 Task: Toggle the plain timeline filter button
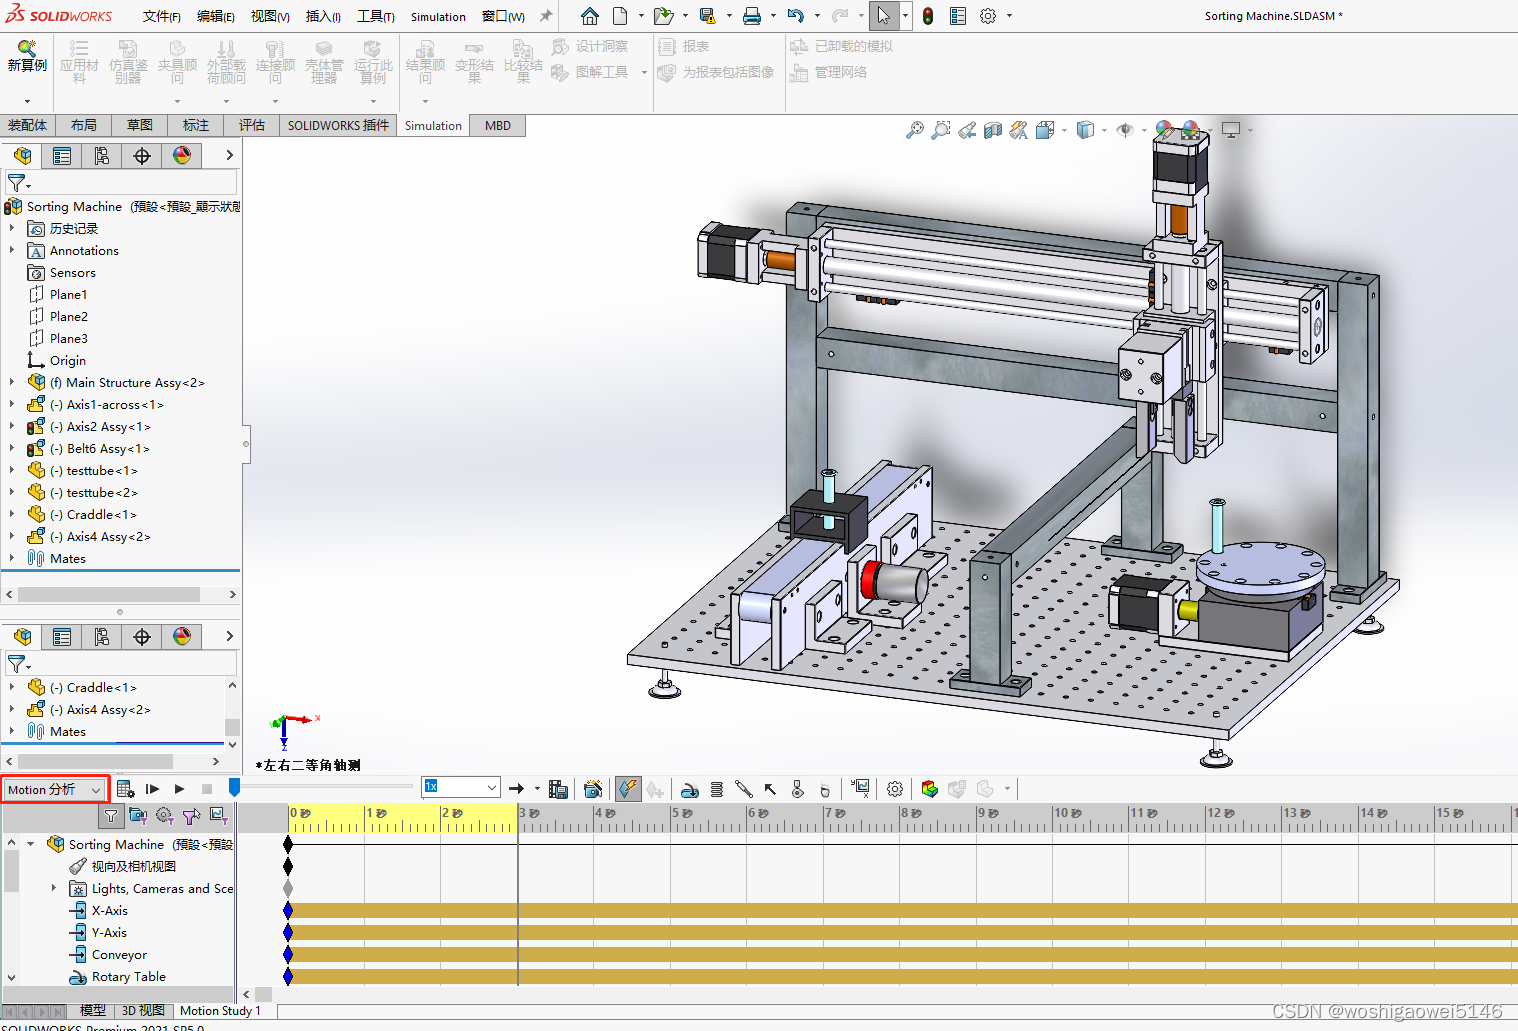tap(111, 816)
